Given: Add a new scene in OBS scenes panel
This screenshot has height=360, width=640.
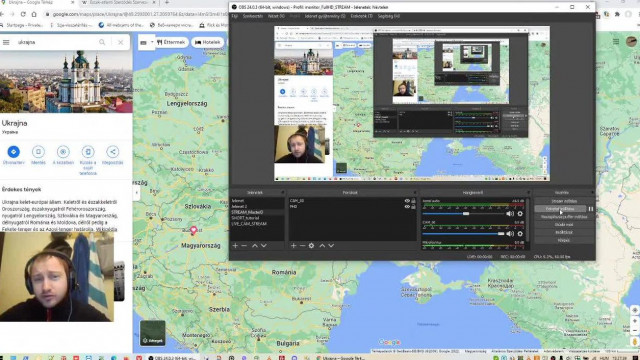Looking at the screenshot, I should tap(235, 246).
